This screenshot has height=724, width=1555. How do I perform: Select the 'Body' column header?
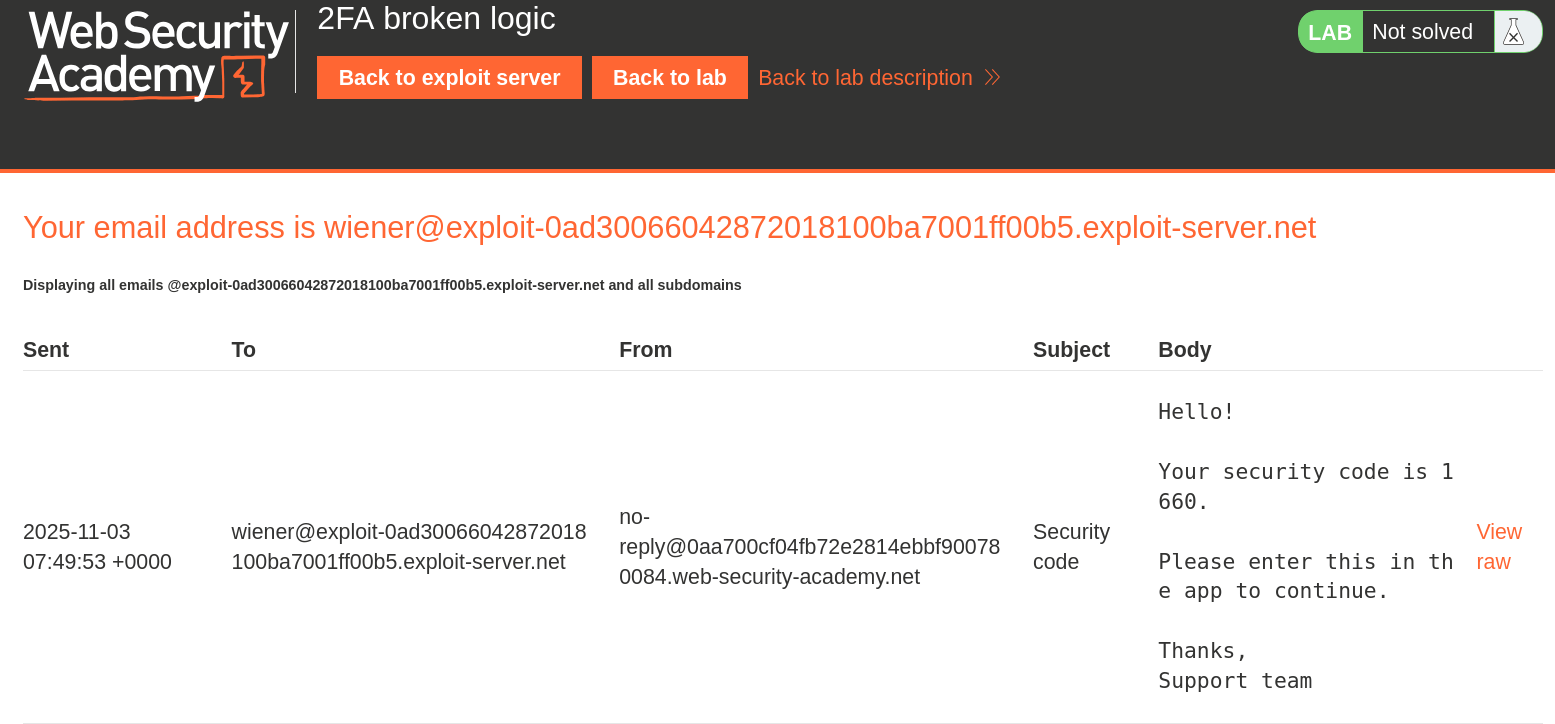coord(1184,349)
